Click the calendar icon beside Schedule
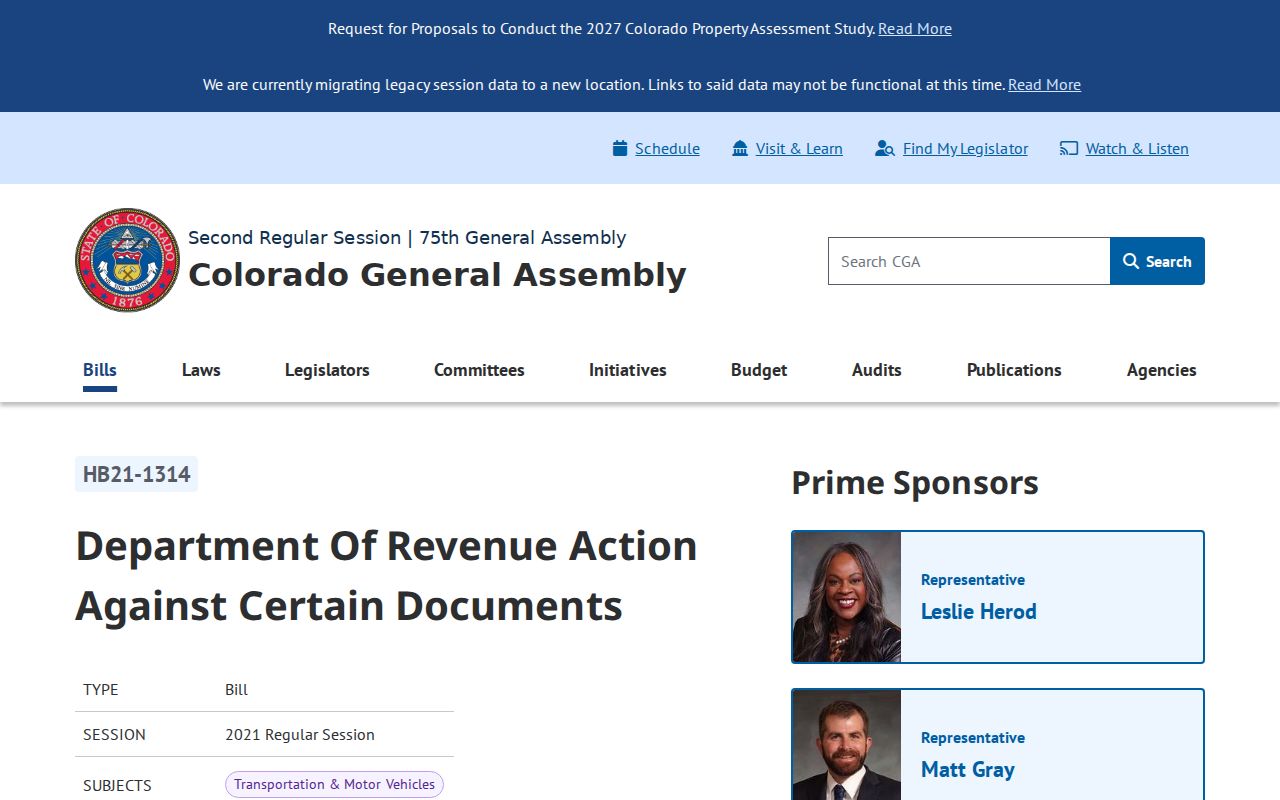Viewport: 1280px width, 800px height. 620,148
